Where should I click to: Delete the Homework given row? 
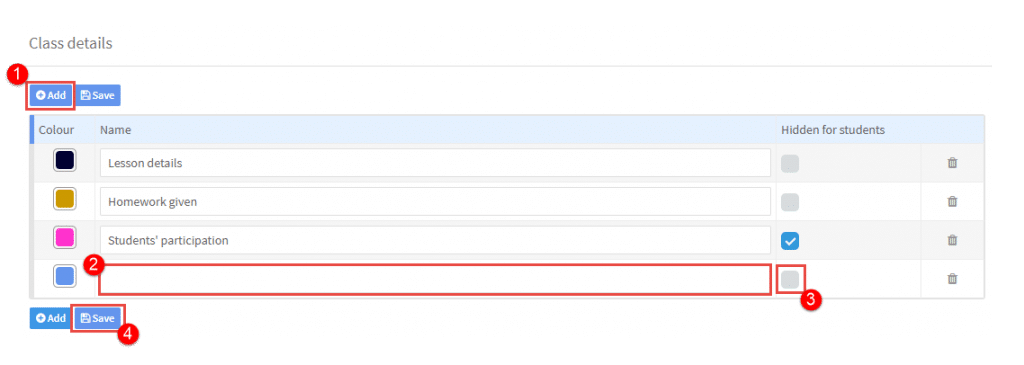coord(952,202)
